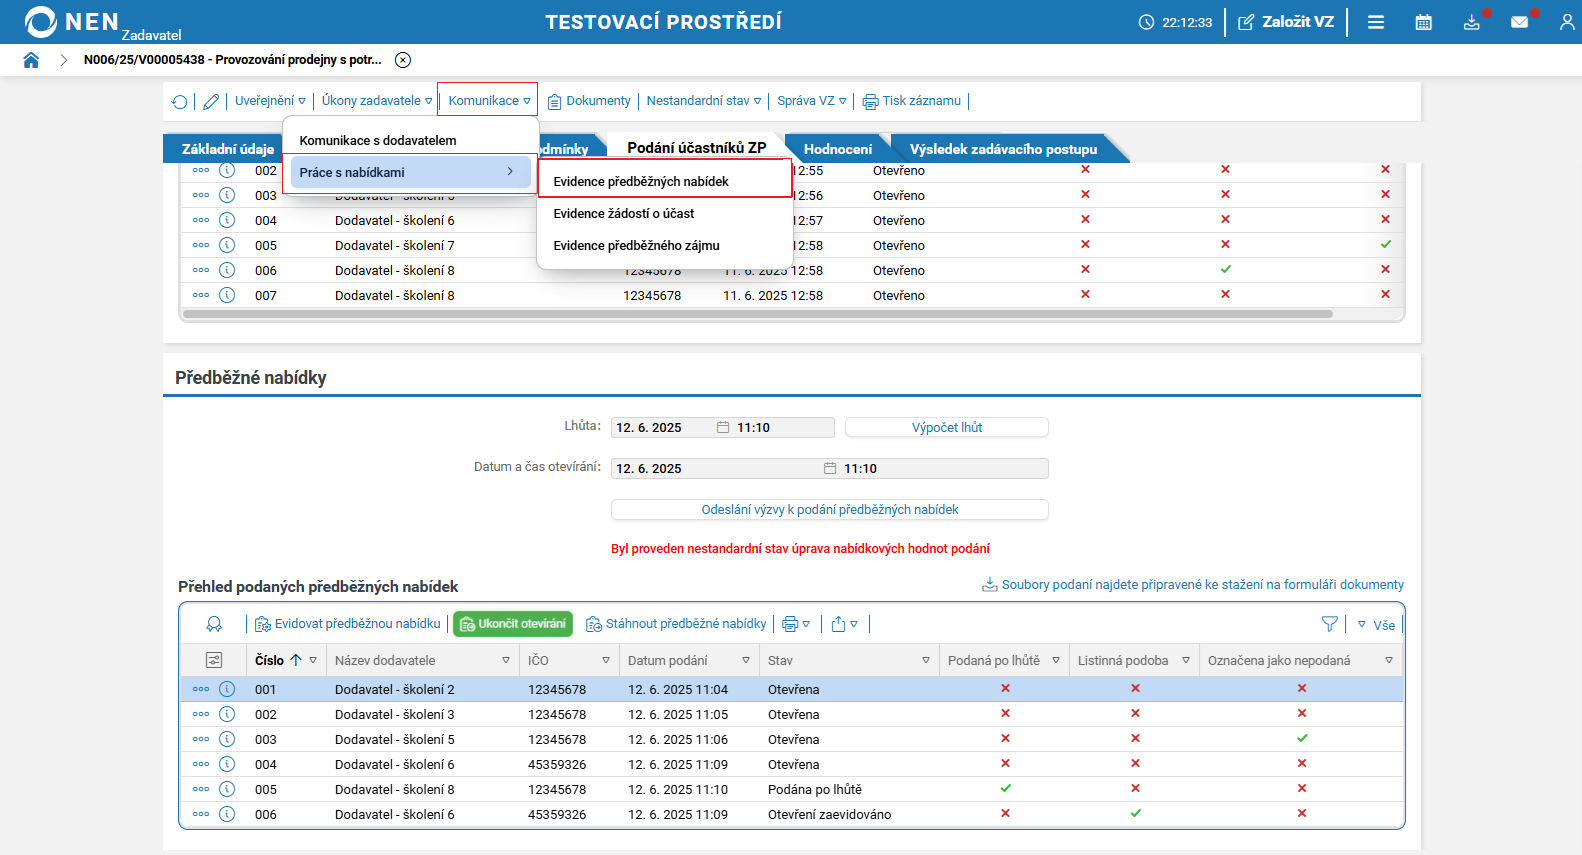Open the calendar icon in header
The image size is (1582, 855).
coord(1423,22)
